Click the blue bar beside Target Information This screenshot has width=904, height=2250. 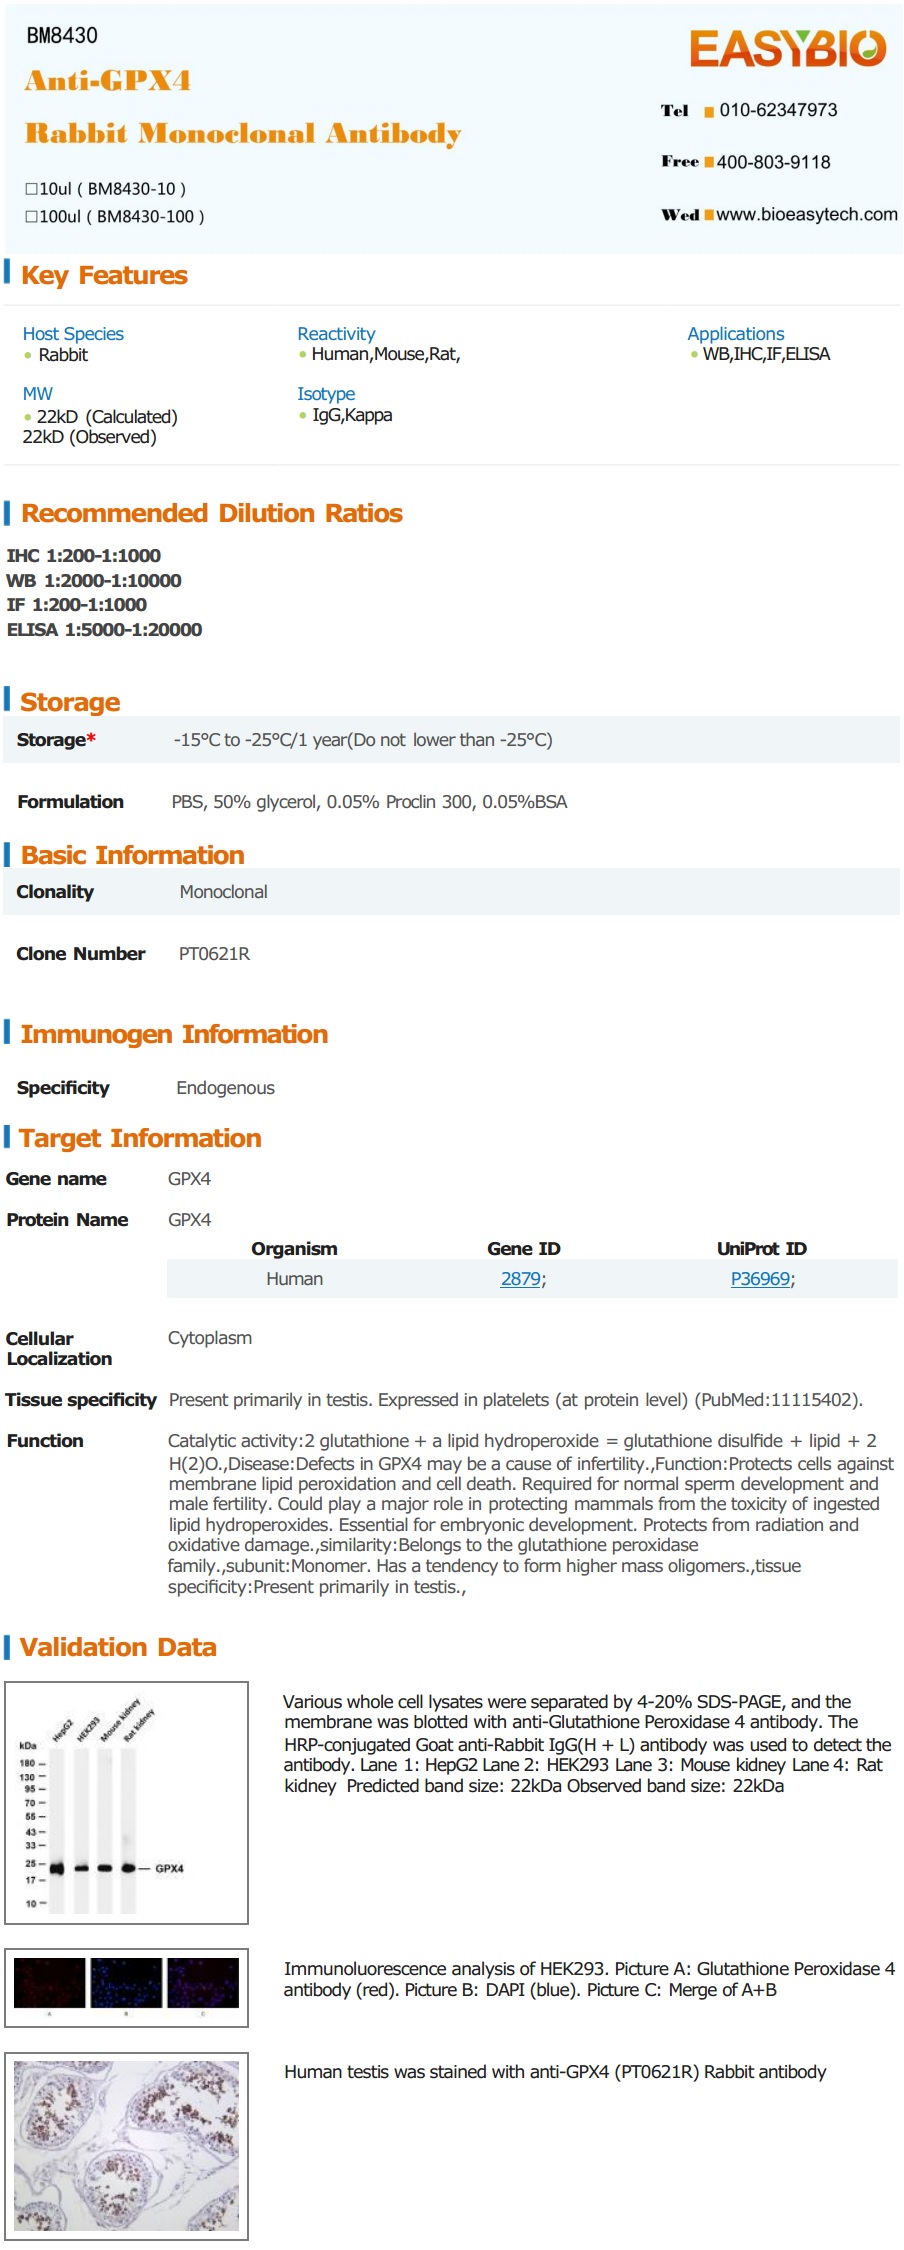[7, 1137]
